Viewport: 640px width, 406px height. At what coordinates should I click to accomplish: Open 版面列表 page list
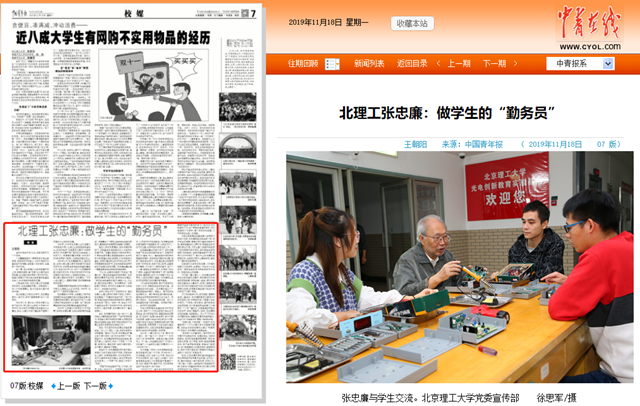(369, 63)
